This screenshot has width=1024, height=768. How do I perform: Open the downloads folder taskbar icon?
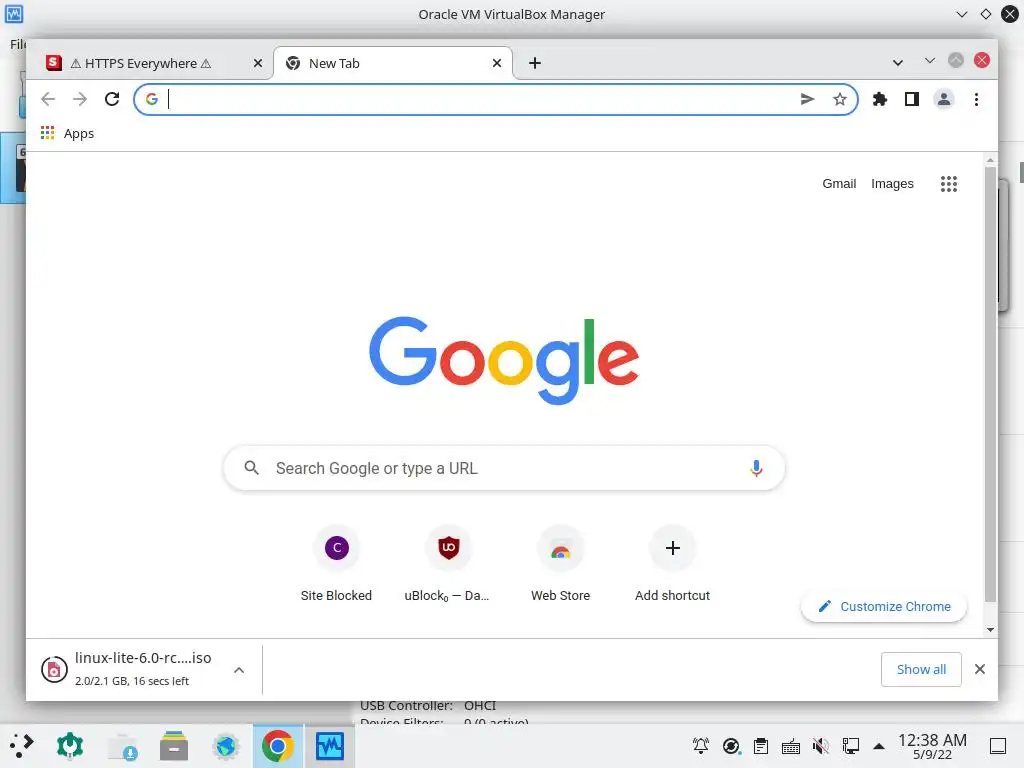(123, 746)
